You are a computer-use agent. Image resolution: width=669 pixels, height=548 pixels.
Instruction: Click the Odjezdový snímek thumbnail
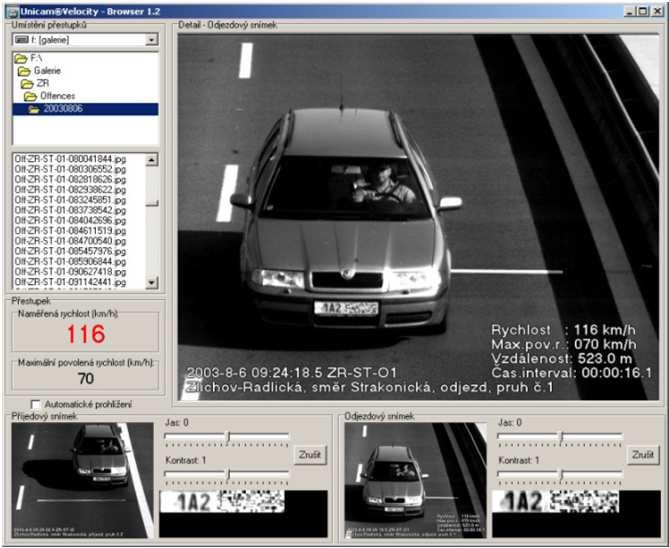(416, 480)
